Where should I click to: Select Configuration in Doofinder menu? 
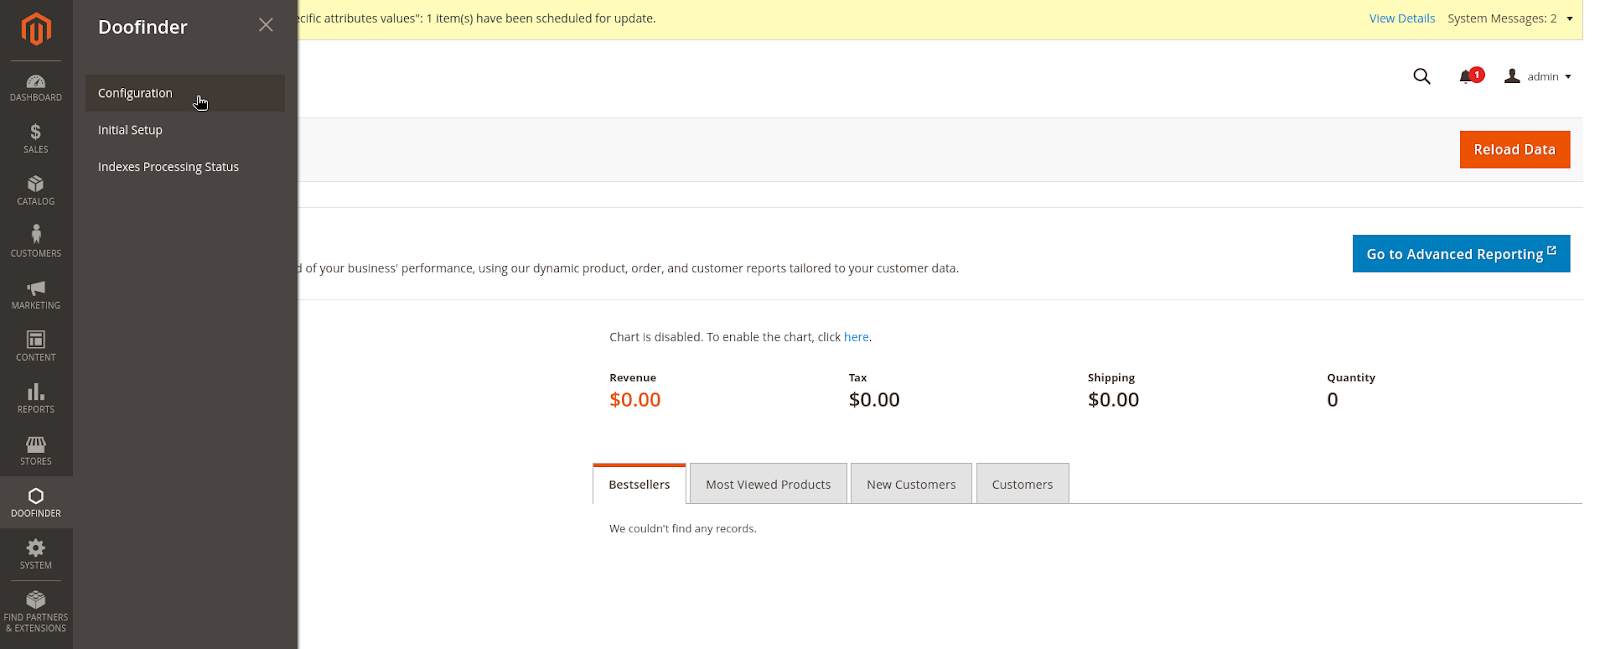coord(185,93)
